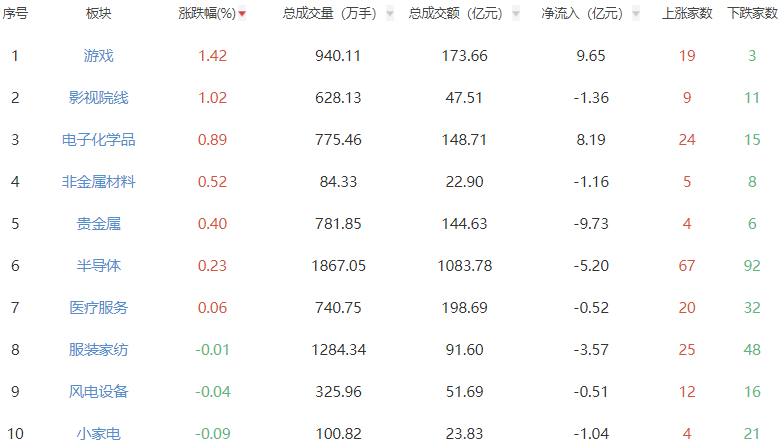Screen dimensions: 780x448
Task: Click the red sort arrow beside 涨跌幅(%)
Action: coord(242,15)
